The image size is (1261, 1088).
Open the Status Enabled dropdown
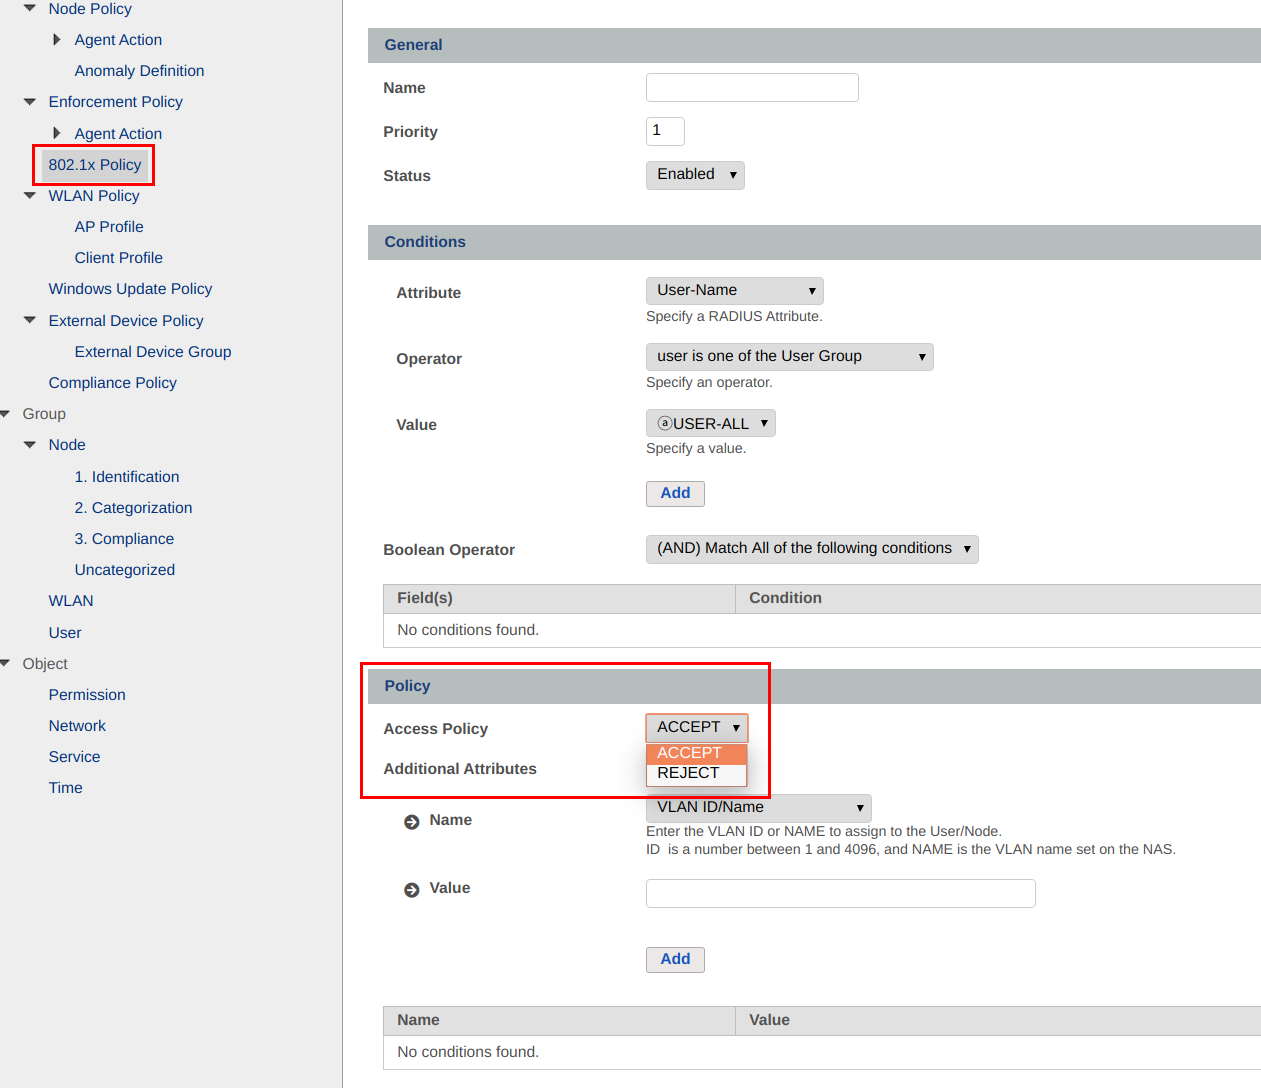point(695,175)
